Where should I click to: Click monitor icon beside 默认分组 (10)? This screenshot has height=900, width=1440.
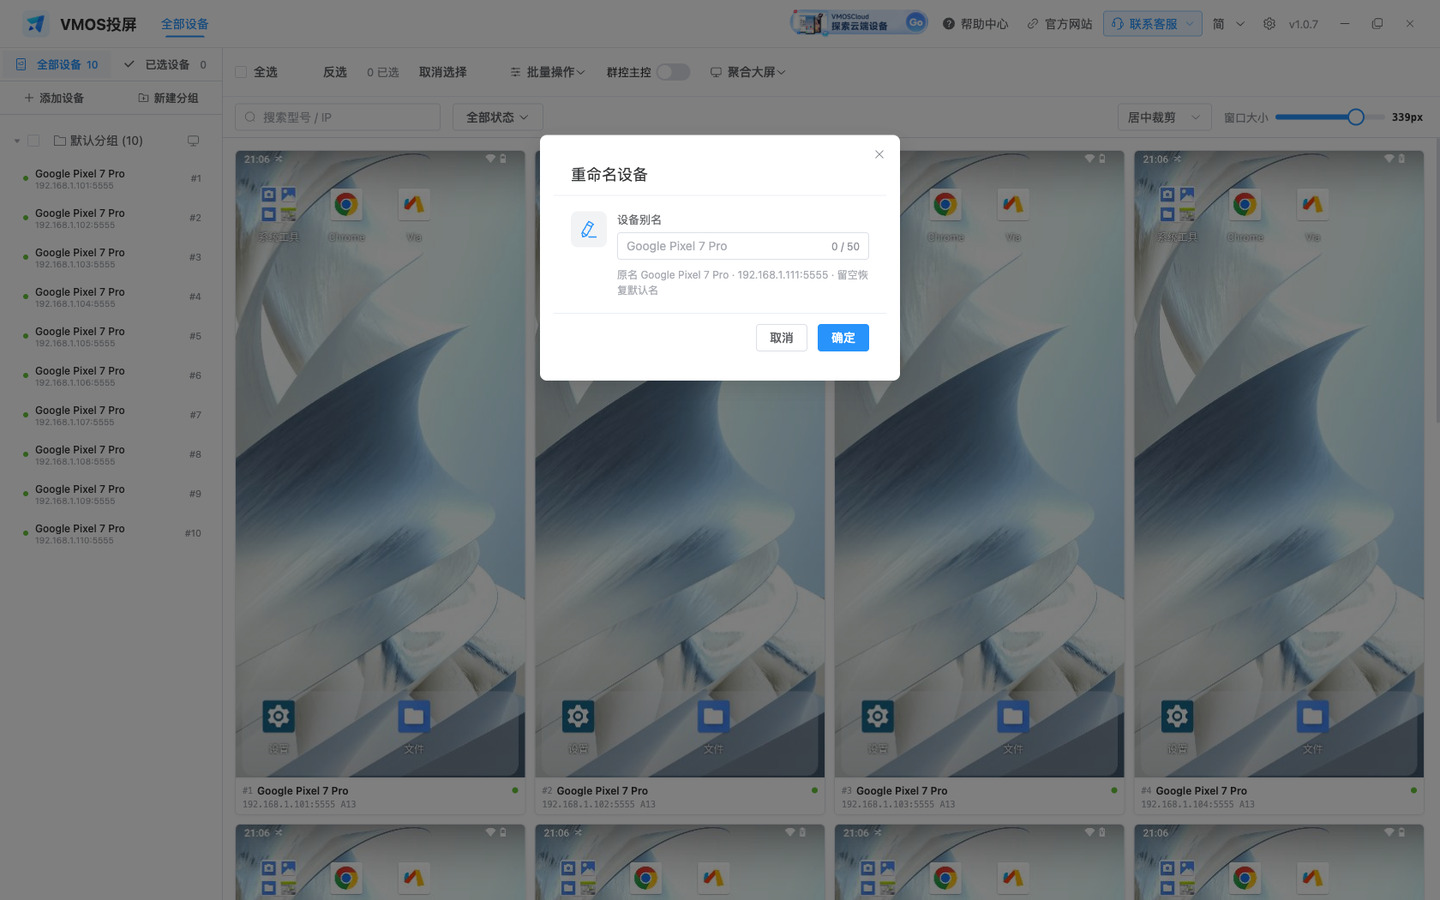coord(193,141)
